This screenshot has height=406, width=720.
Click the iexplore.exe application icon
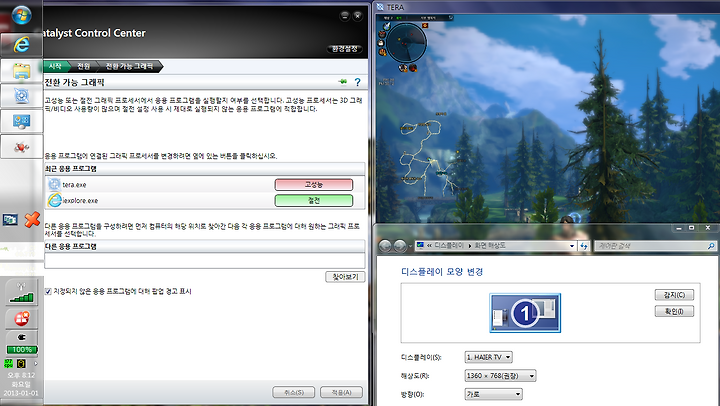54,200
